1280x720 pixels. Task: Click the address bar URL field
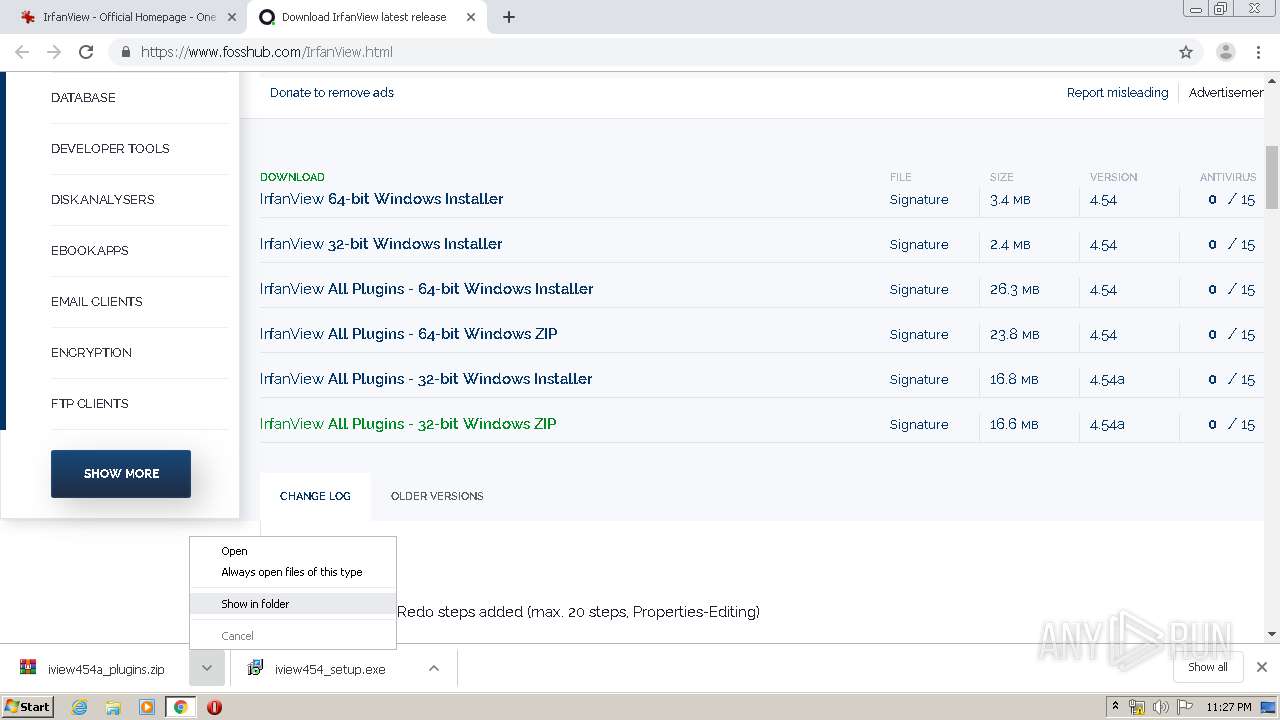[640, 52]
